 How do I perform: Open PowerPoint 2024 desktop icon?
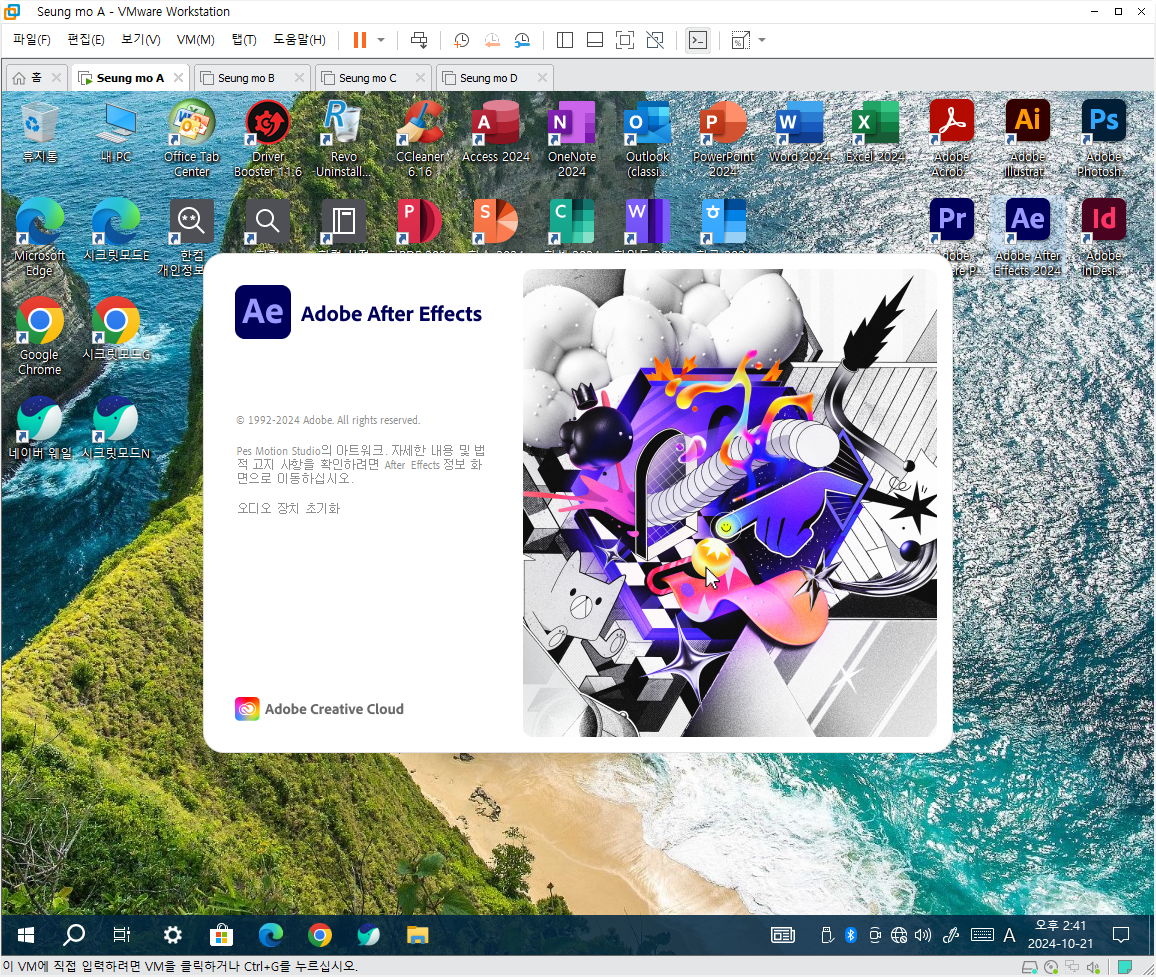[723, 139]
